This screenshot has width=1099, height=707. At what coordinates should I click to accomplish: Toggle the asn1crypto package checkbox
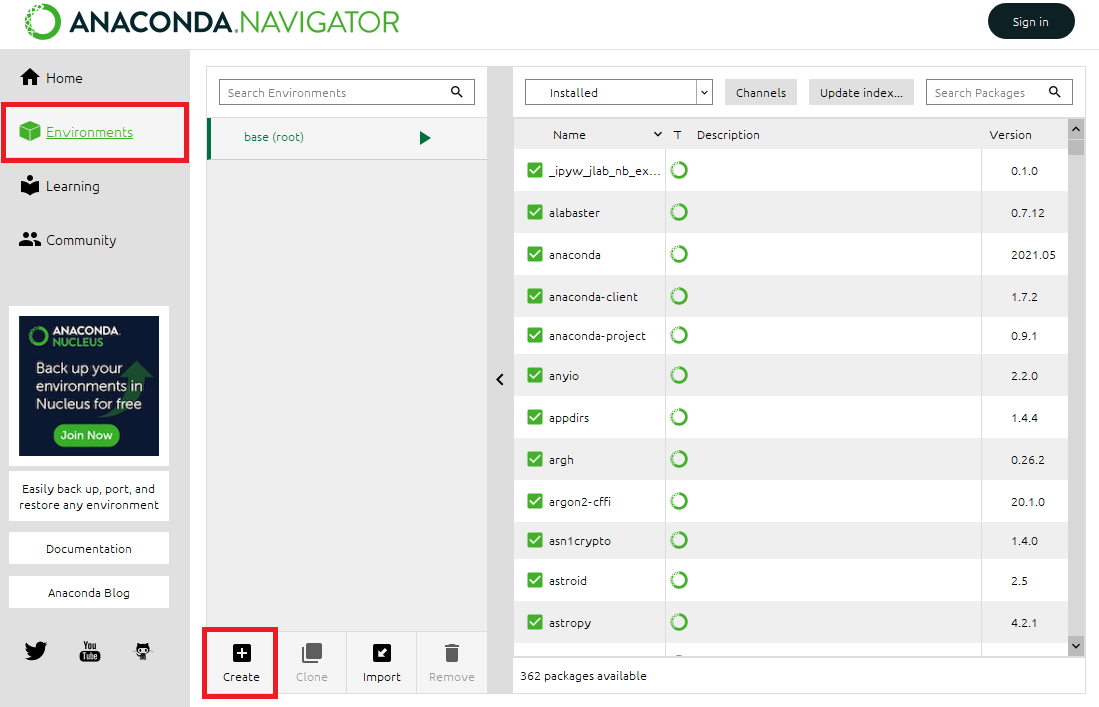[535, 541]
